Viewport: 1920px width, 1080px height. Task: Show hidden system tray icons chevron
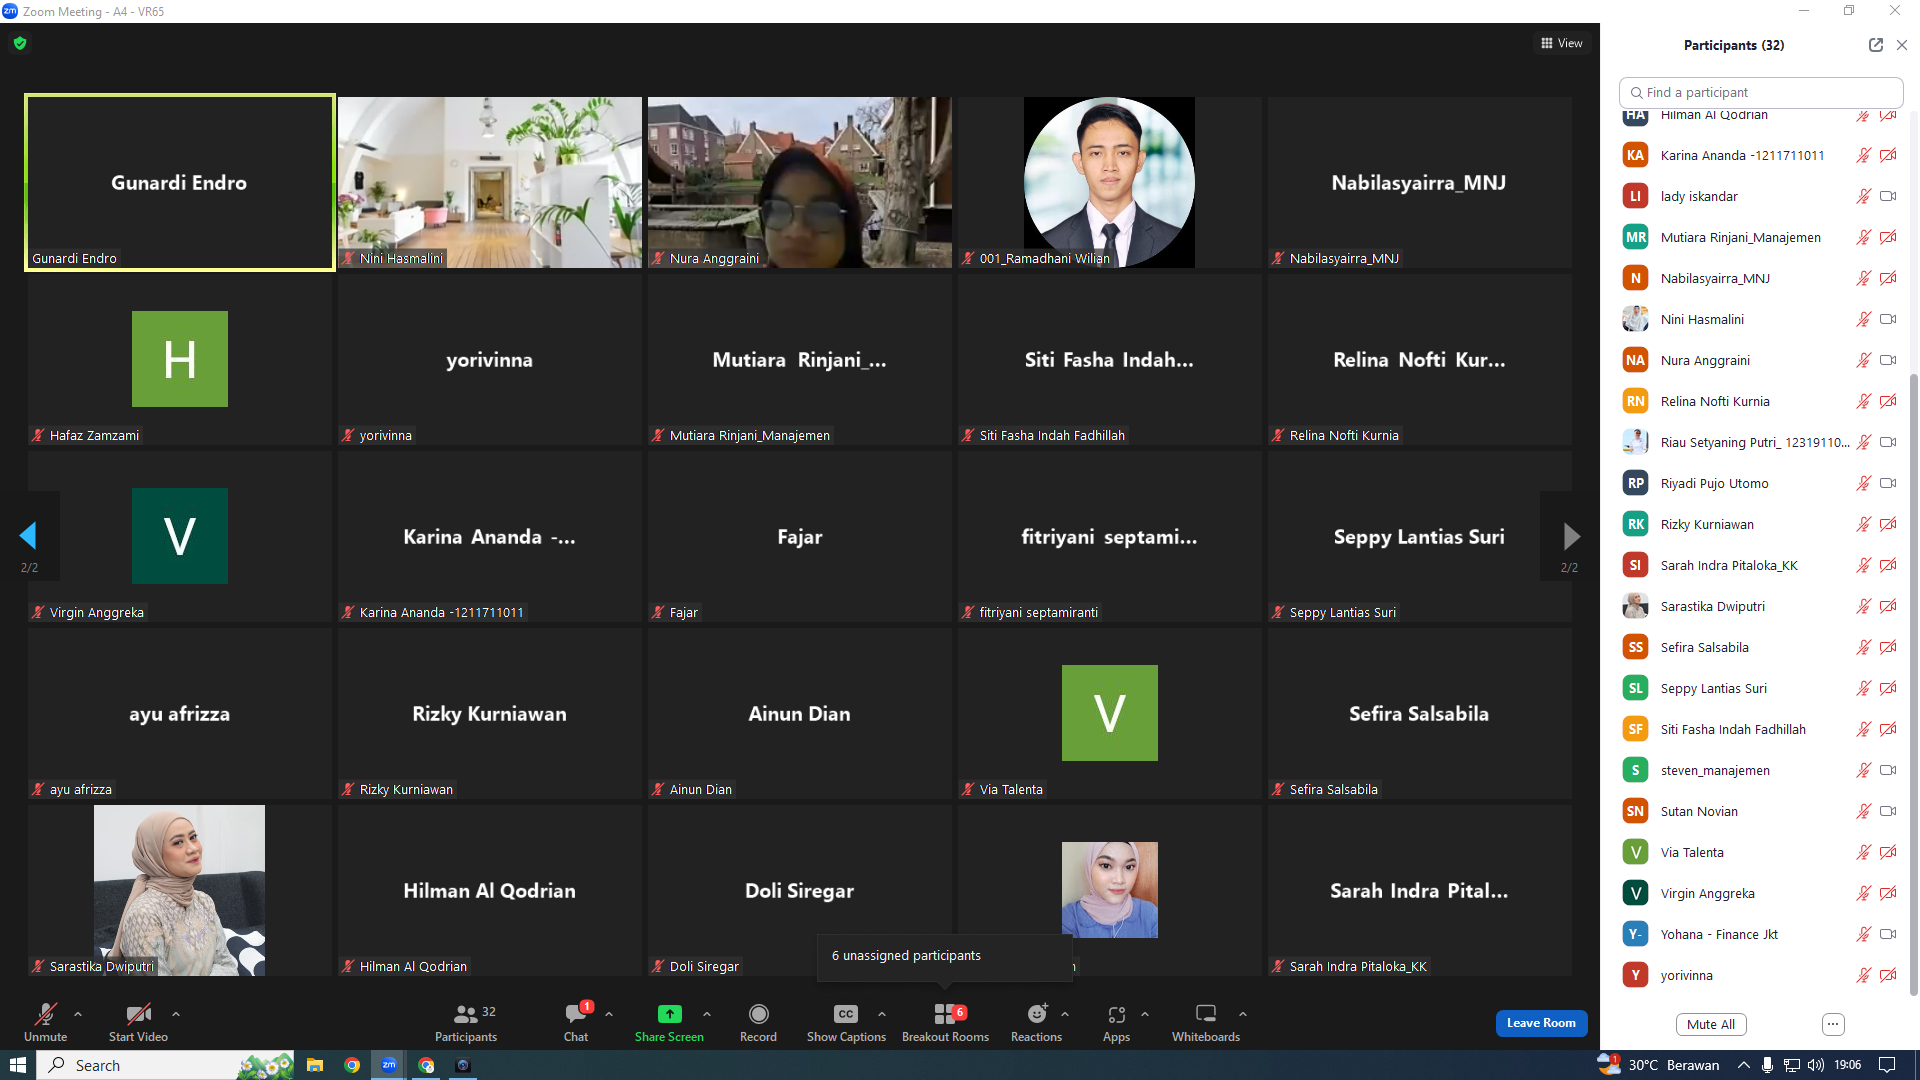point(1743,1065)
